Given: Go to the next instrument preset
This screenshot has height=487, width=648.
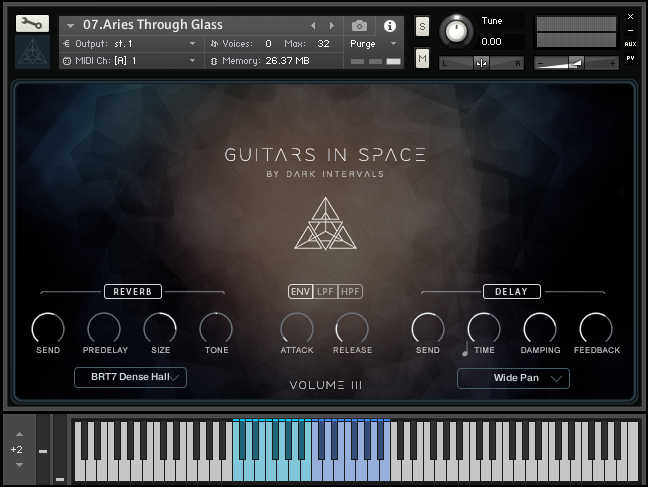Looking at the screenshot, I should click(331, 26).
